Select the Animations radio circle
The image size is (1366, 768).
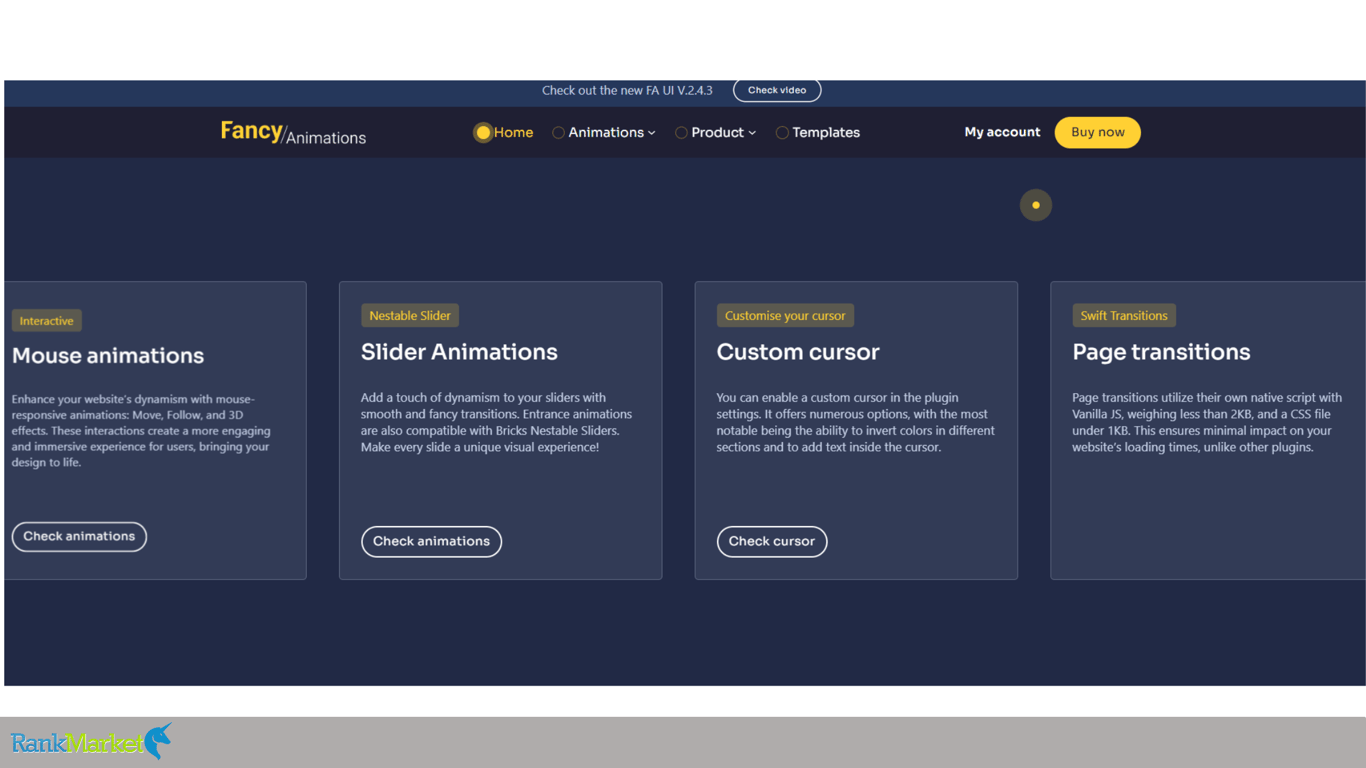coord(558,132)
